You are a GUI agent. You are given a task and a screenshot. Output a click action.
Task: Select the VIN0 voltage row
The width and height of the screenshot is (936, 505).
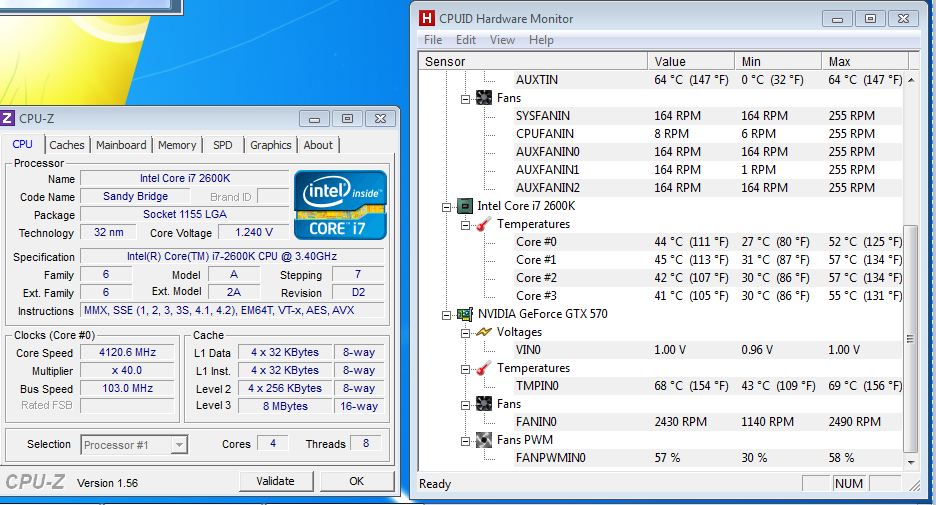click(x=707, y=350)
